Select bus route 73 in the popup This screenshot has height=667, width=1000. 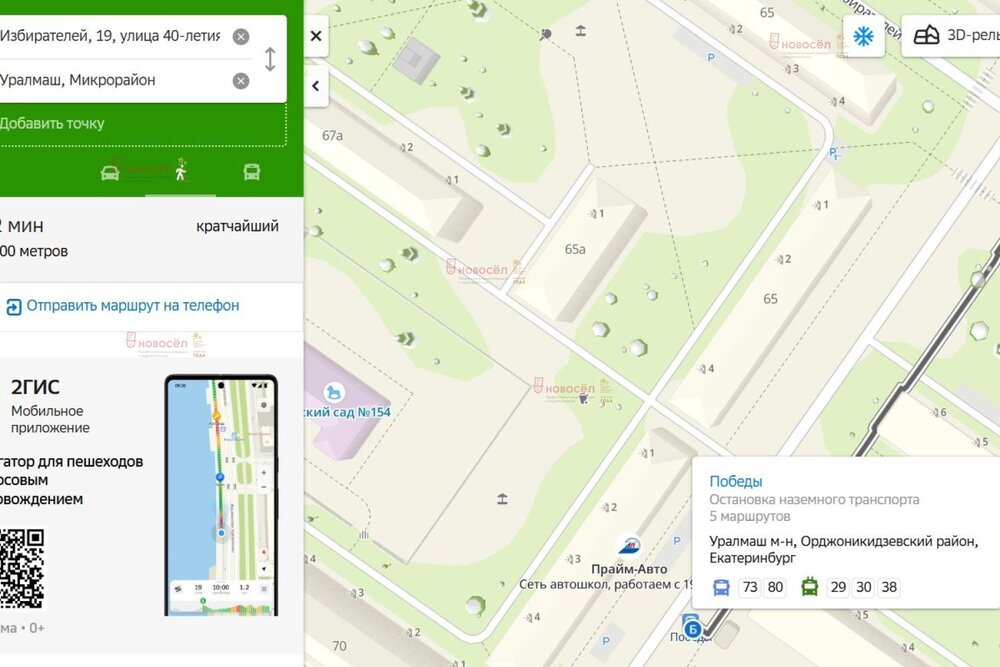749,587
